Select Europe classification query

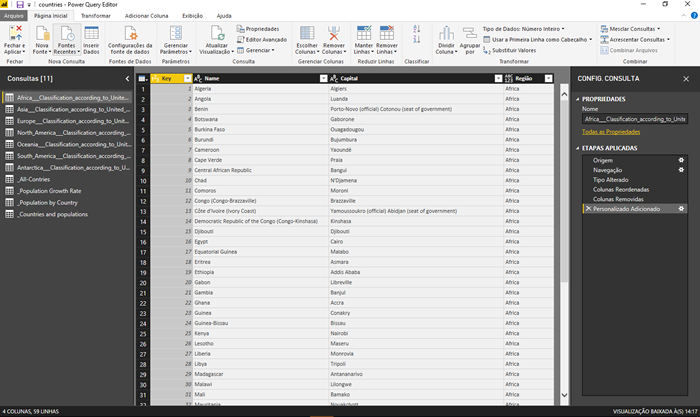click(x=68, y=121)
